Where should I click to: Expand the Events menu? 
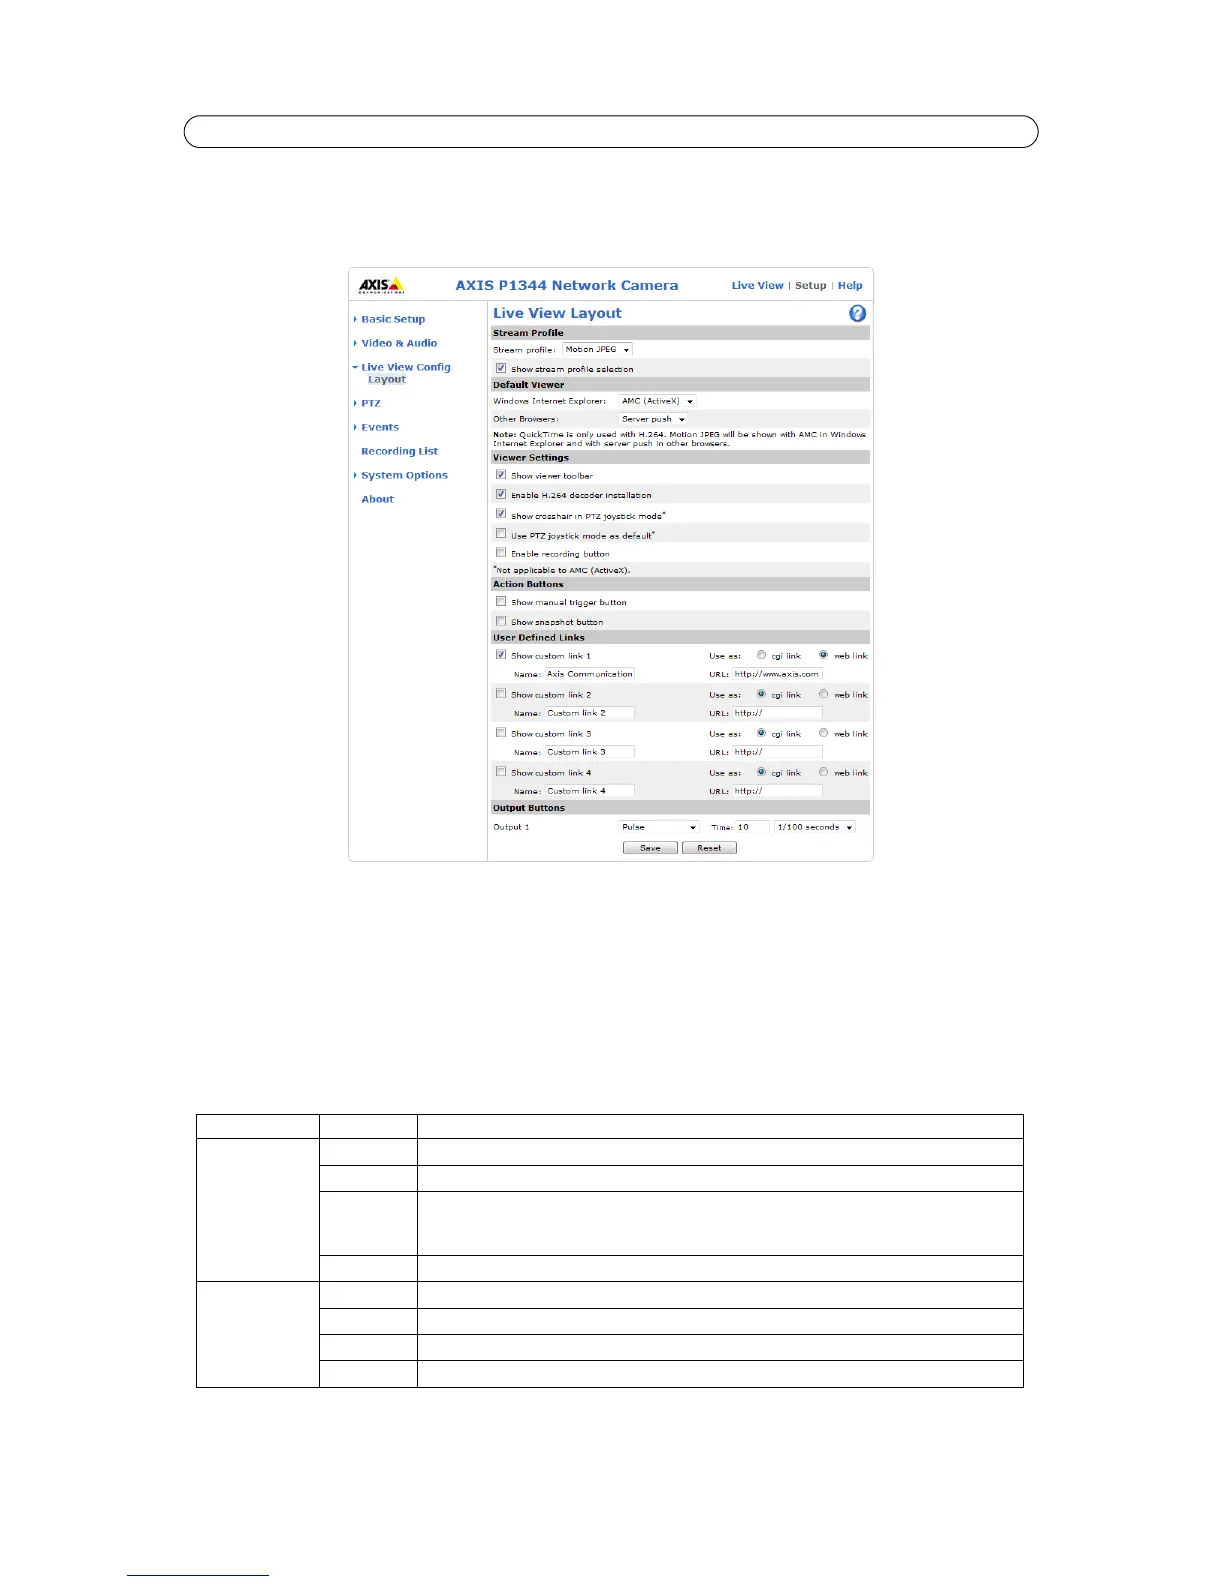(380, 427)
